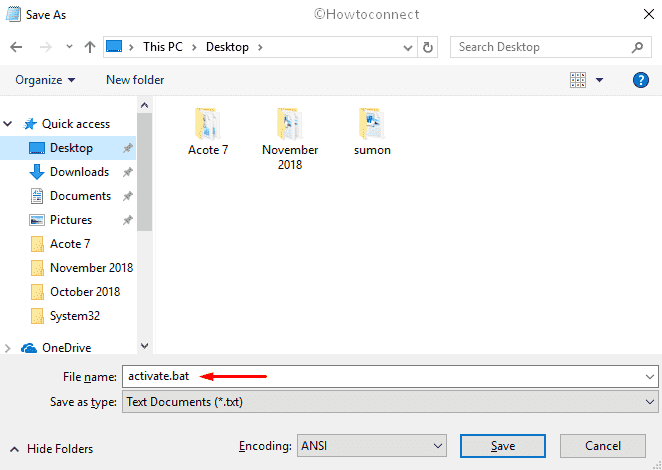Screen dimensions: 662x470
Task: Open the File name dropdown arrow
Action: pos(650,376)
